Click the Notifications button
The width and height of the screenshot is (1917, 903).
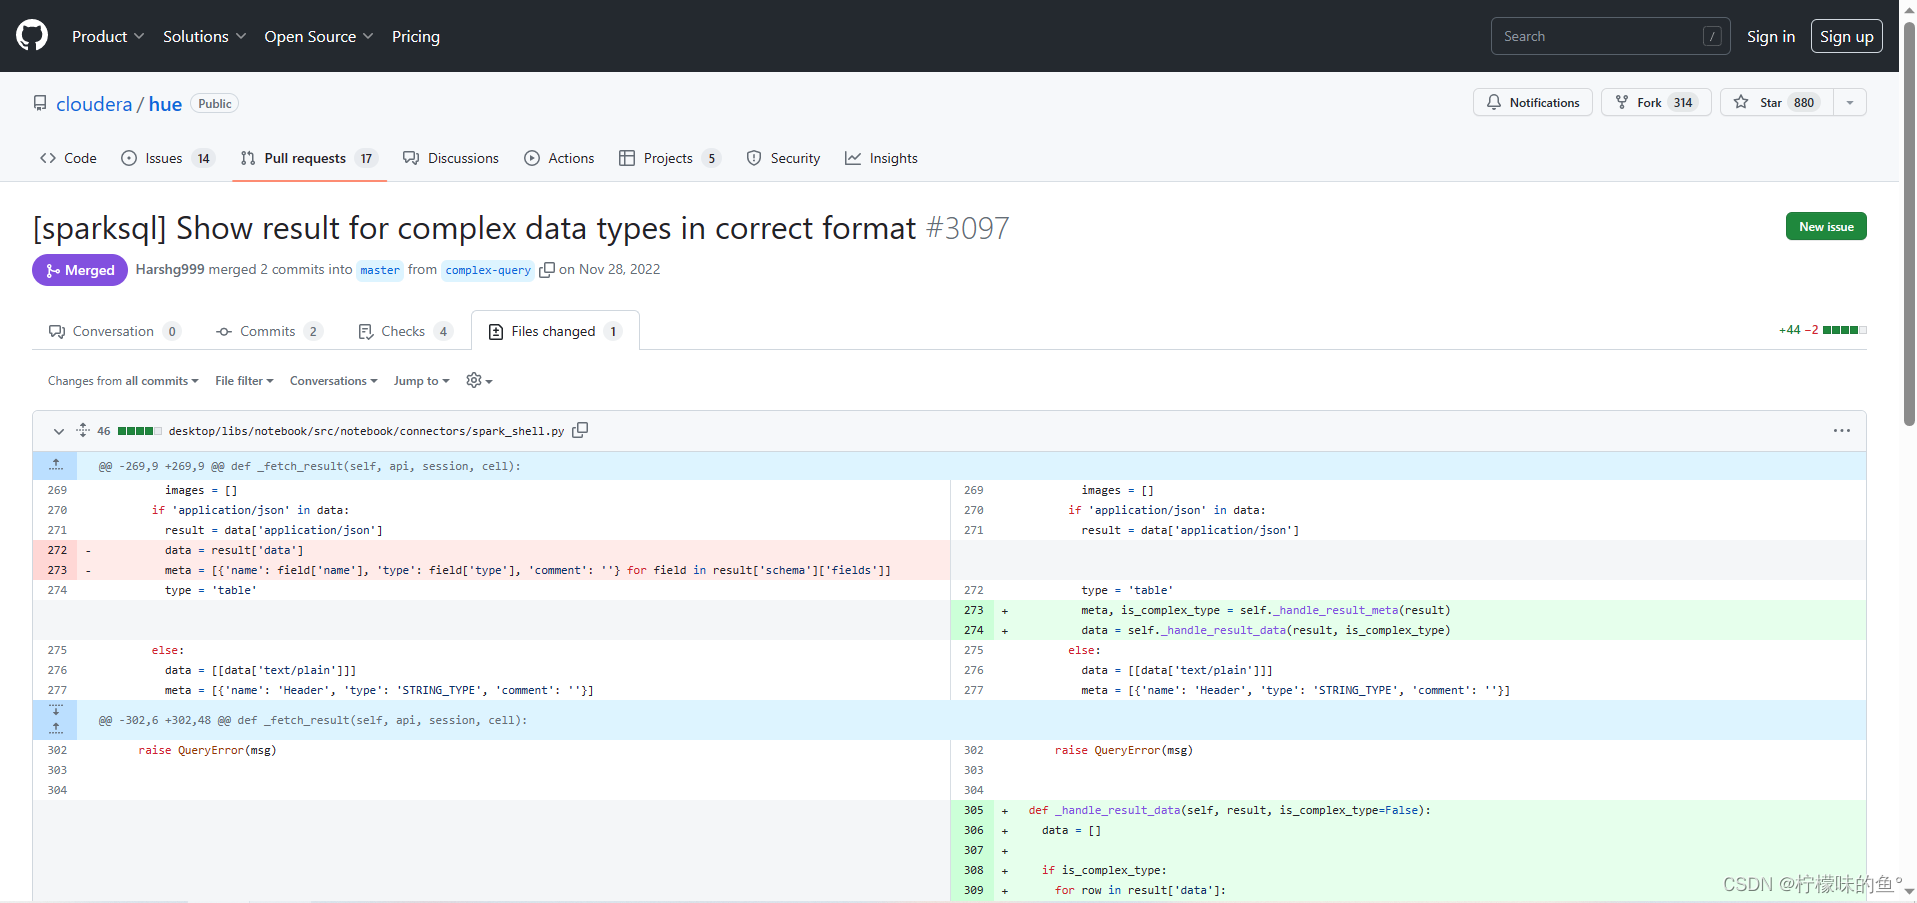(x=1532, y=102)
